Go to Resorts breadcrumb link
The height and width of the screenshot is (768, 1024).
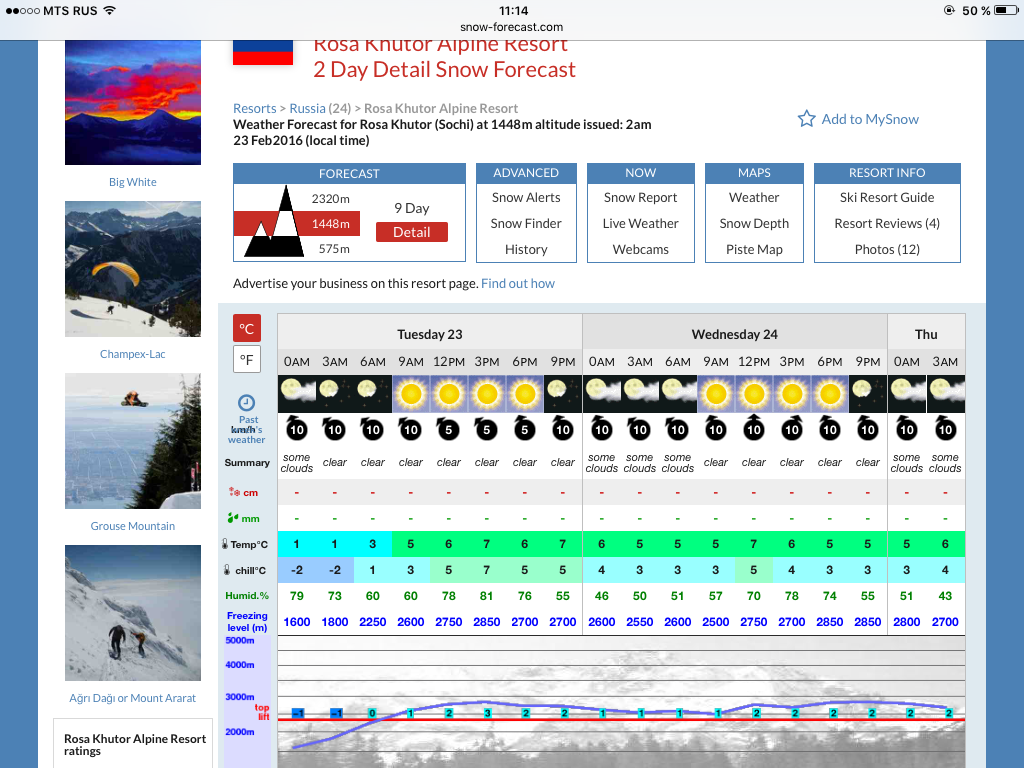255,108
